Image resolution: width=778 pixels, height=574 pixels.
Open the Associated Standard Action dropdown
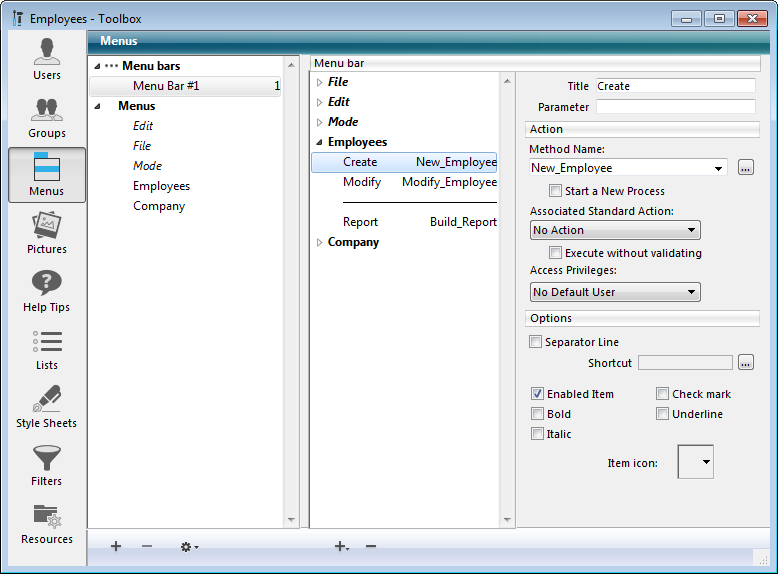(x=614, y=230)
